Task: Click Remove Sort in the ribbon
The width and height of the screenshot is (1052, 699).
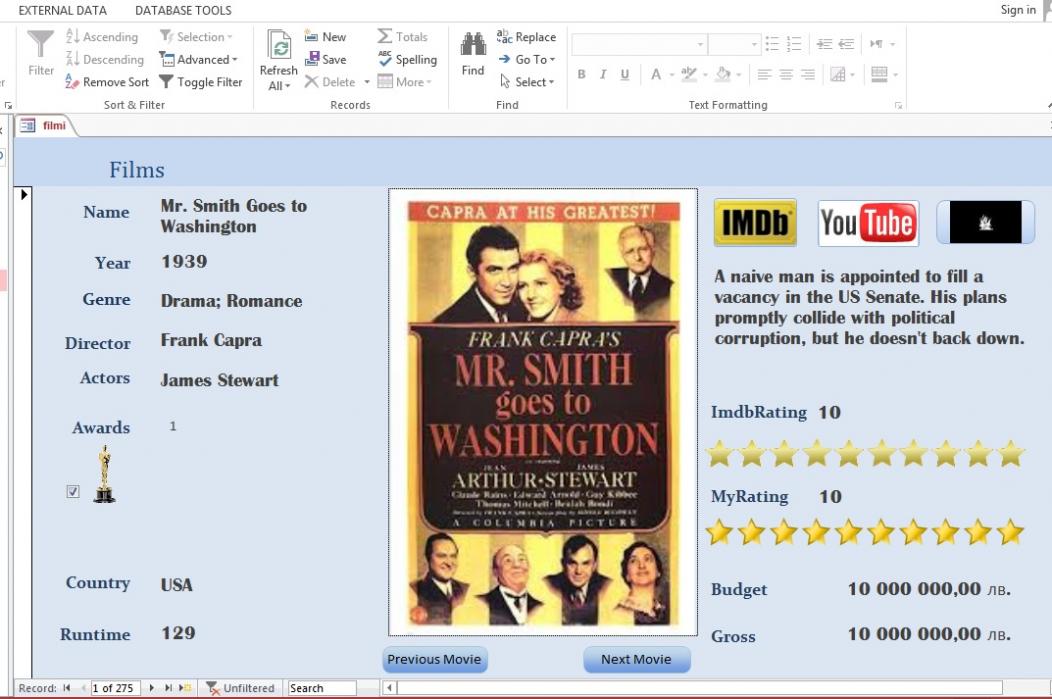Action: coord(107,82)
